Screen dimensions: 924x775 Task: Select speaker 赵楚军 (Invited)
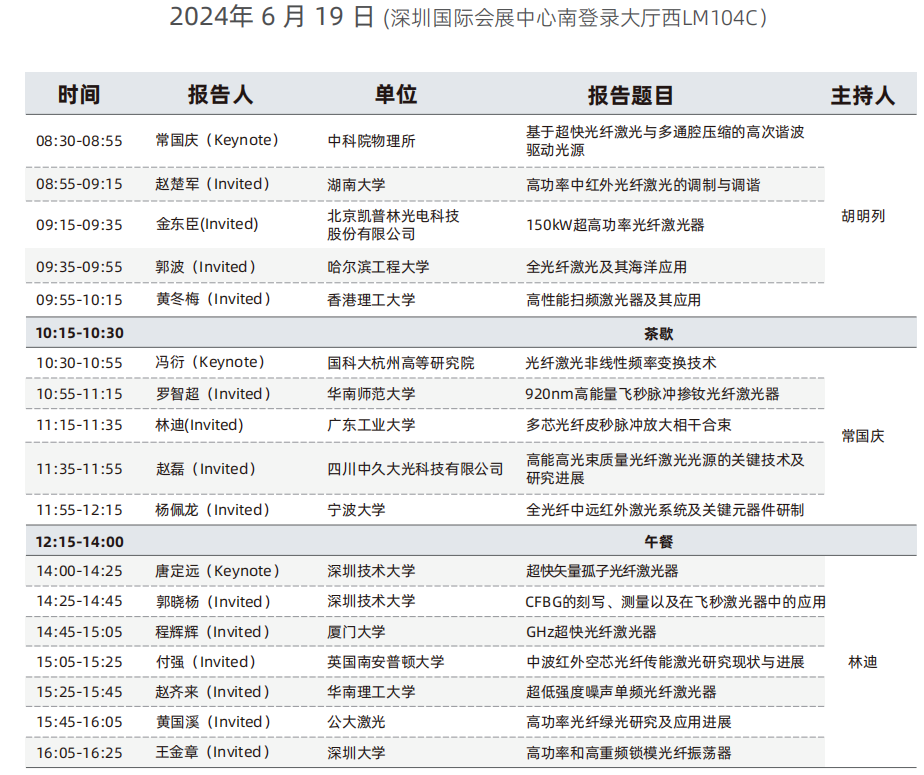pyautogui.click(x=213, y=184)
